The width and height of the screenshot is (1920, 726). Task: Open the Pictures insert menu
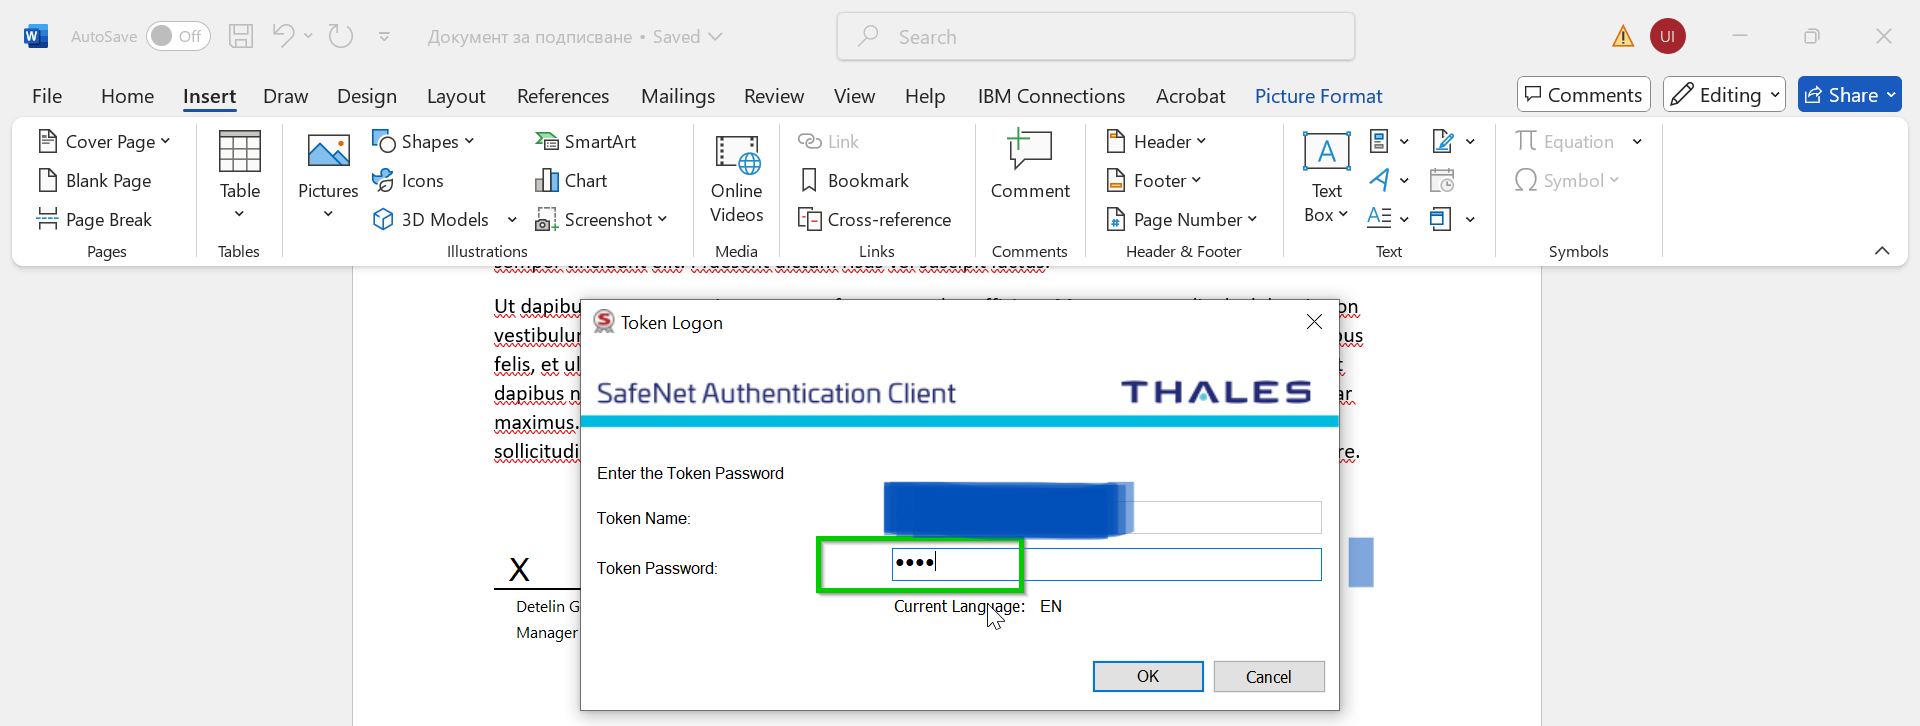tap(328, 176)
